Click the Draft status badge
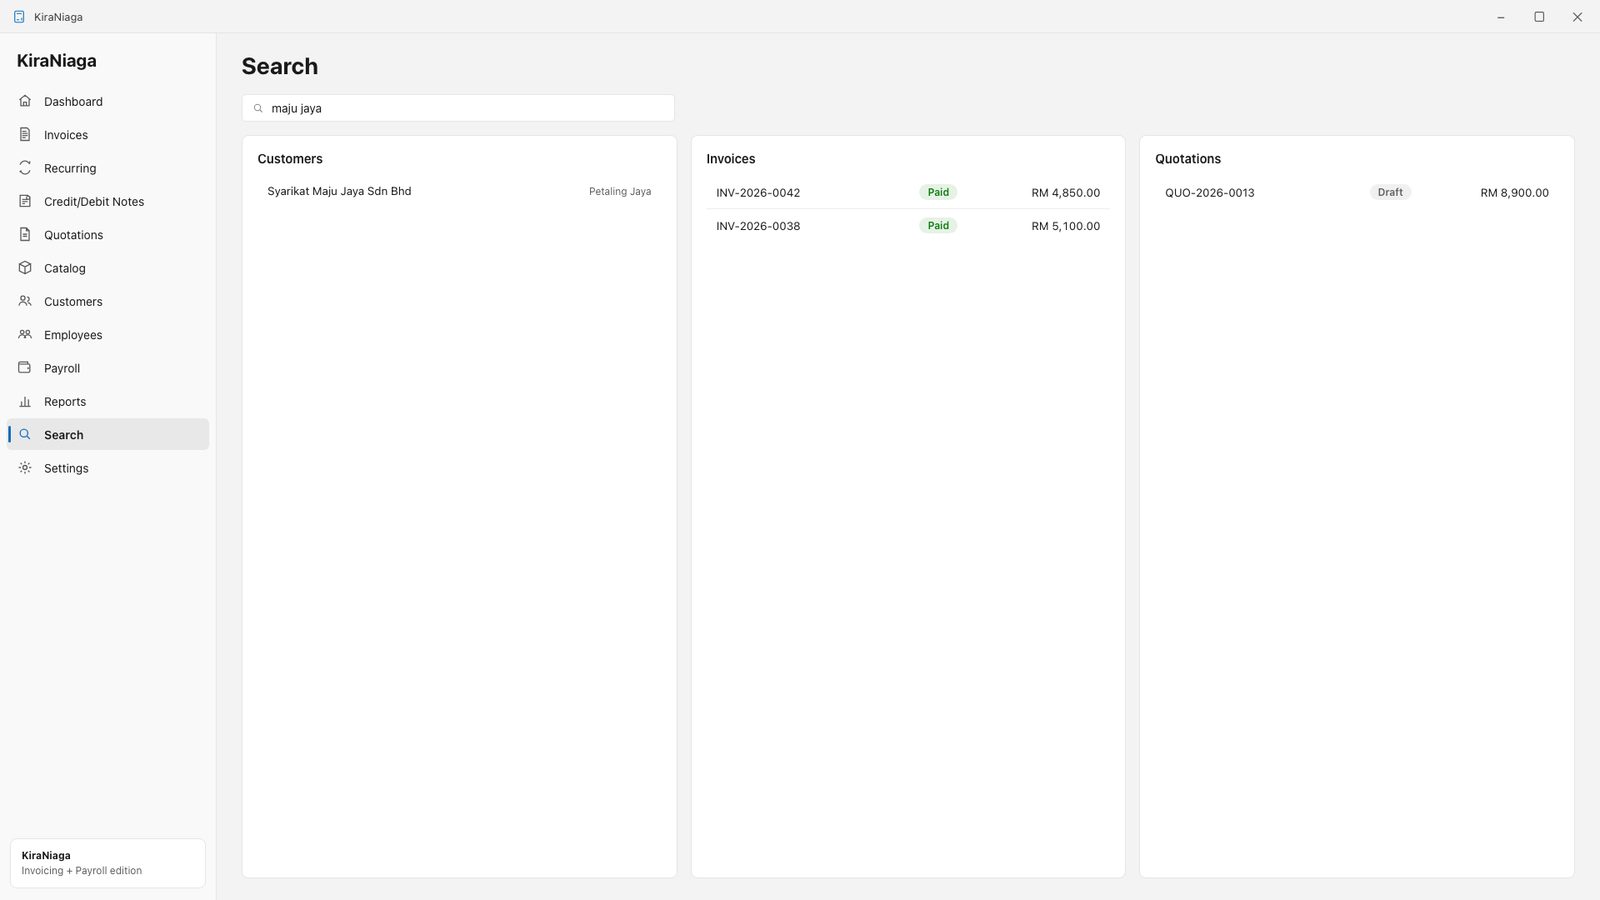Screen dimensions: 1600x900 click(1390, 192)
